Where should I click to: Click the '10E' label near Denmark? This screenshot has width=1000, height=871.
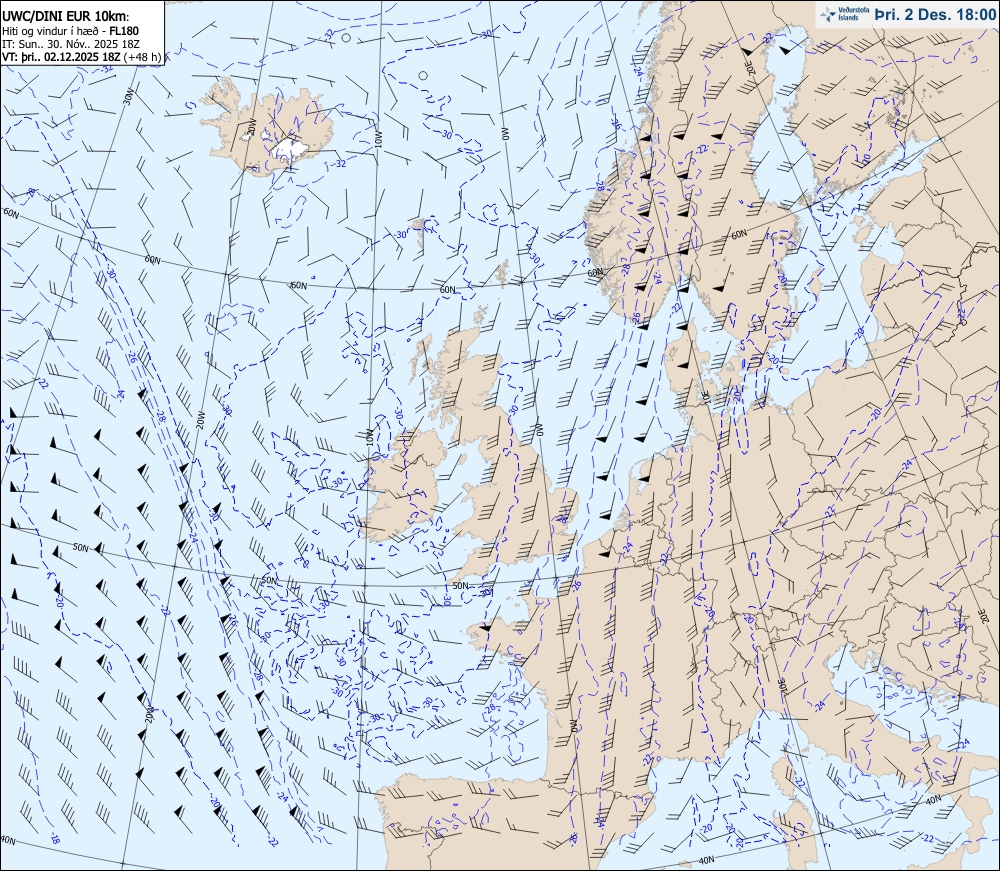[x=706, y=397]
